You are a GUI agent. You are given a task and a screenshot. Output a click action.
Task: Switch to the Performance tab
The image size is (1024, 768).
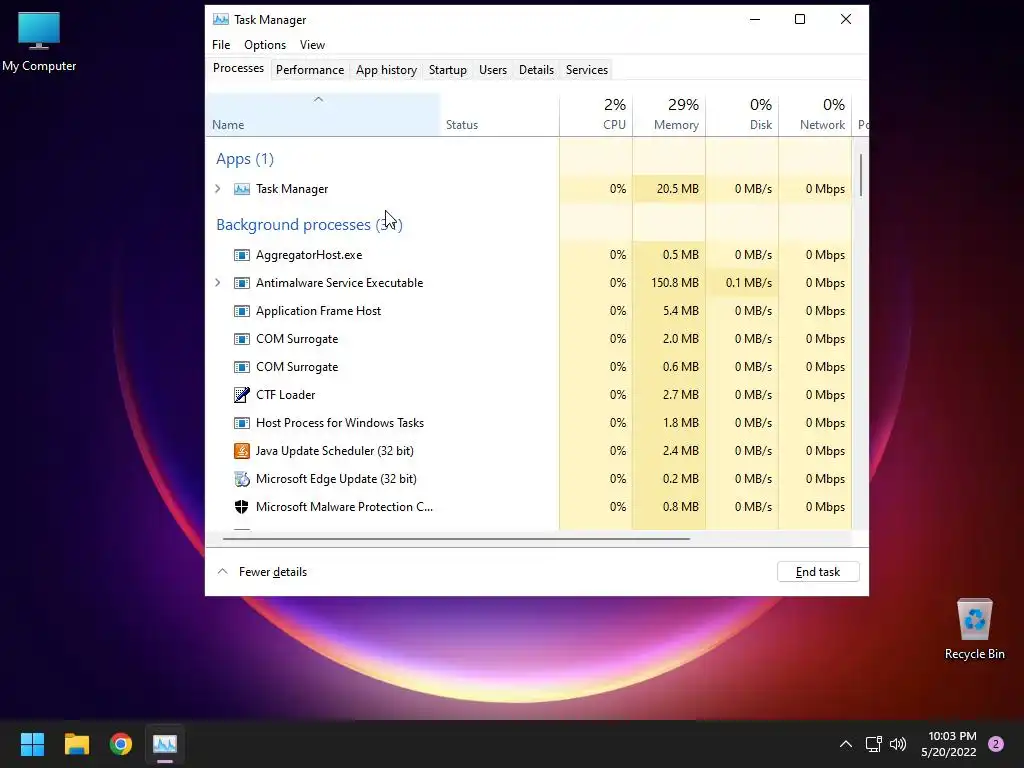pos(310,70)
